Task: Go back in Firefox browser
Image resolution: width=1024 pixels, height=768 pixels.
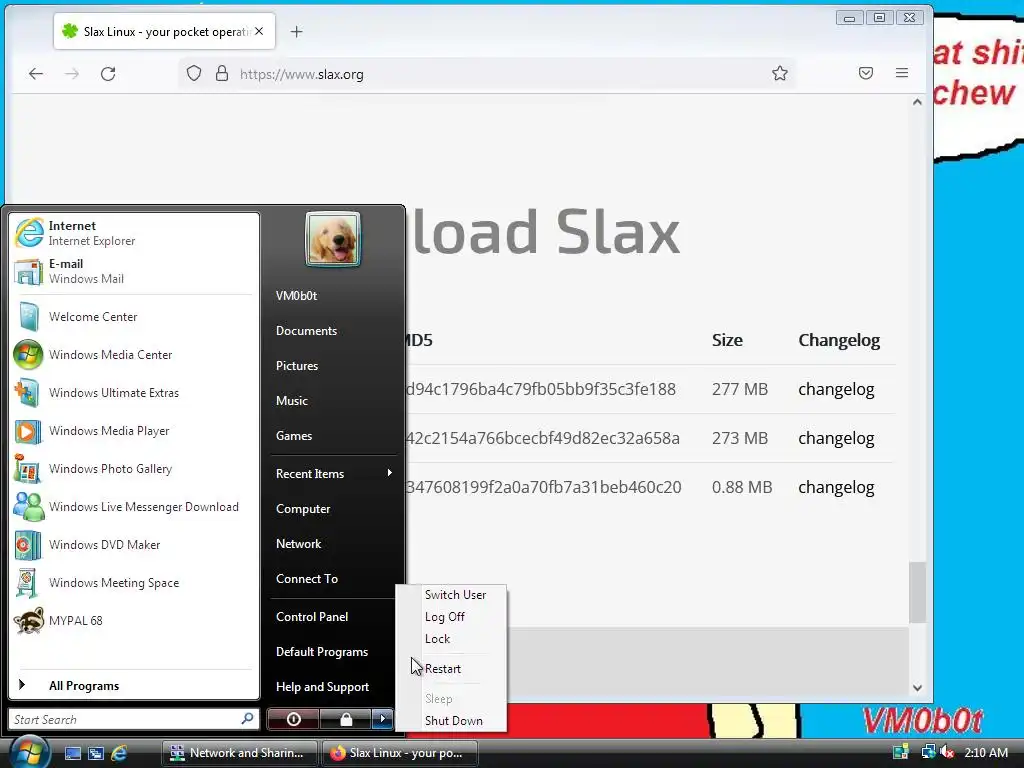Action: coord(36,74)
